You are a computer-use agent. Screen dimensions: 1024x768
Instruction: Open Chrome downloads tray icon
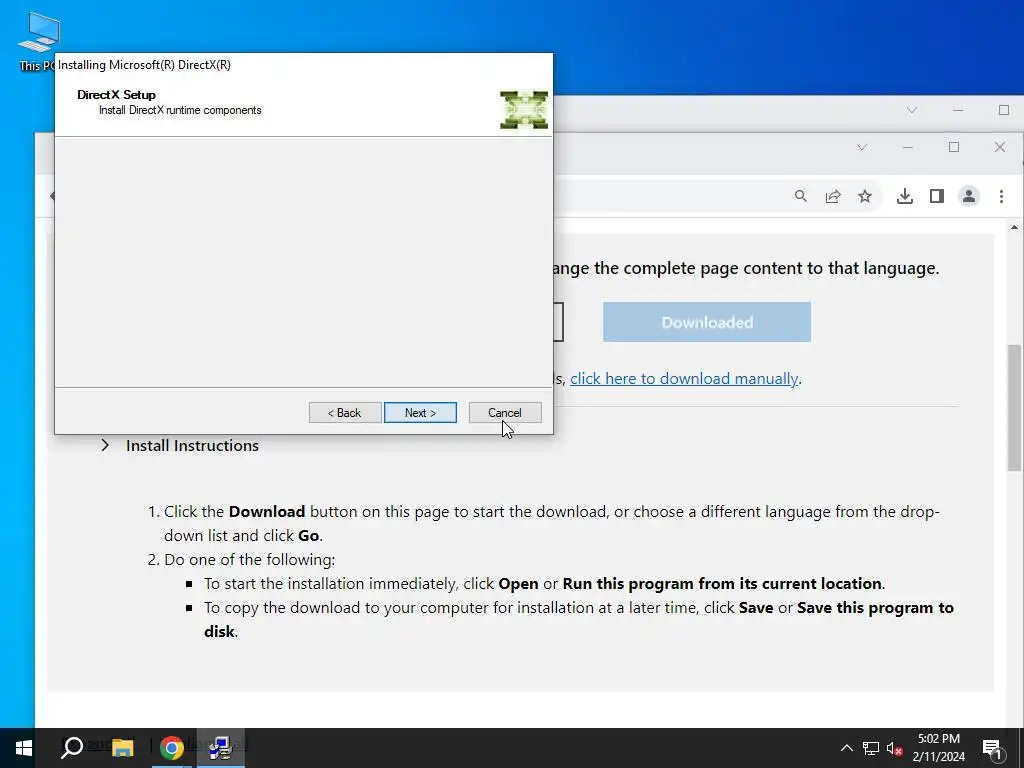click(904, 196)
